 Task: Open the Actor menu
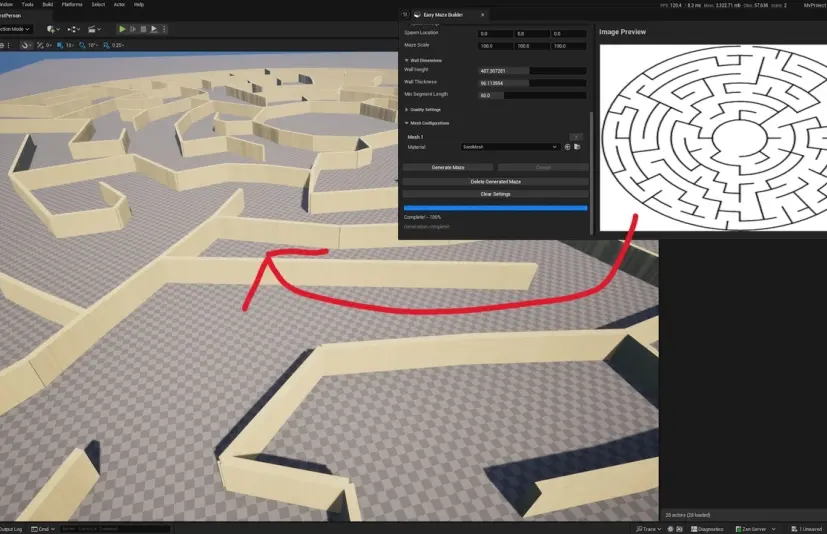tap(119, 4)
